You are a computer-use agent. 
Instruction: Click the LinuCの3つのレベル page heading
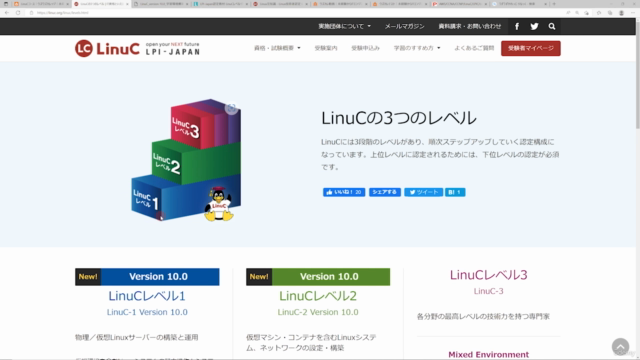[x=398, y=118]
